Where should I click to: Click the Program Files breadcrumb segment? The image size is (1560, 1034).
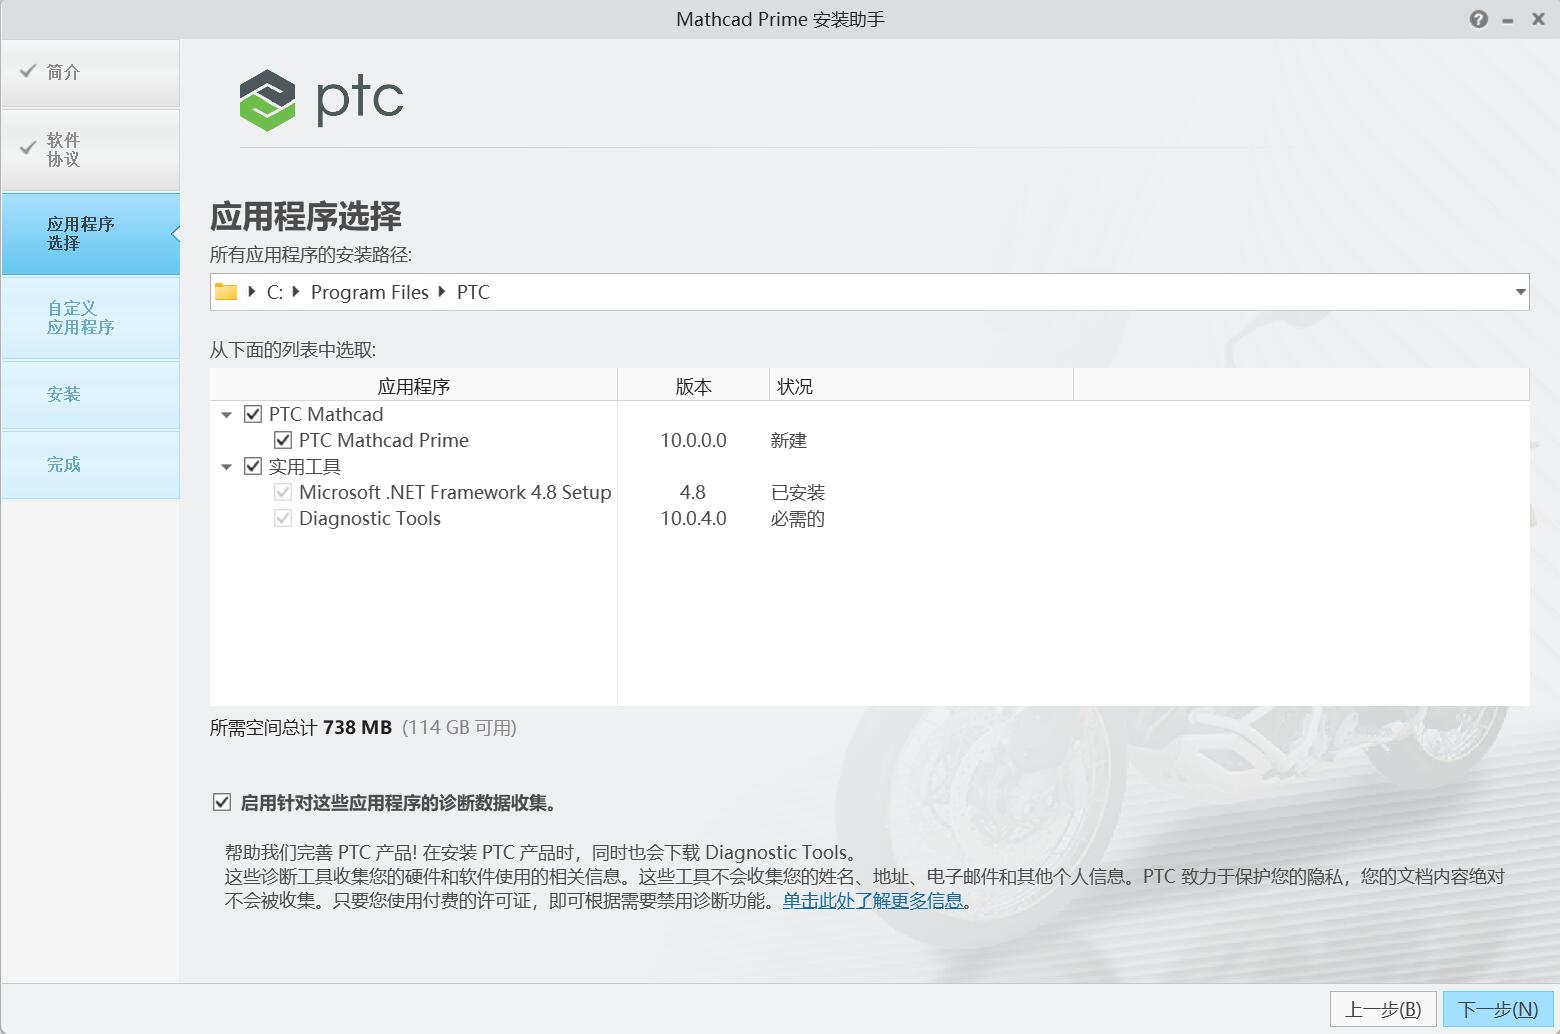[369, 291]
